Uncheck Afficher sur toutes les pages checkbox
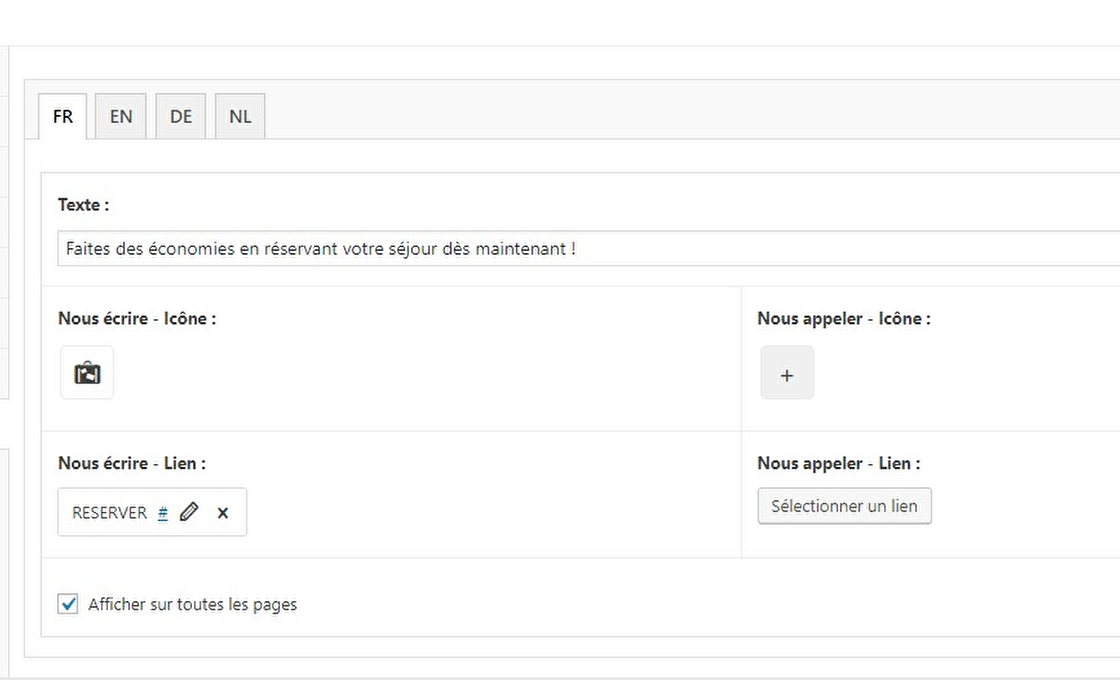1120x680 pixels. pos(68,604)
